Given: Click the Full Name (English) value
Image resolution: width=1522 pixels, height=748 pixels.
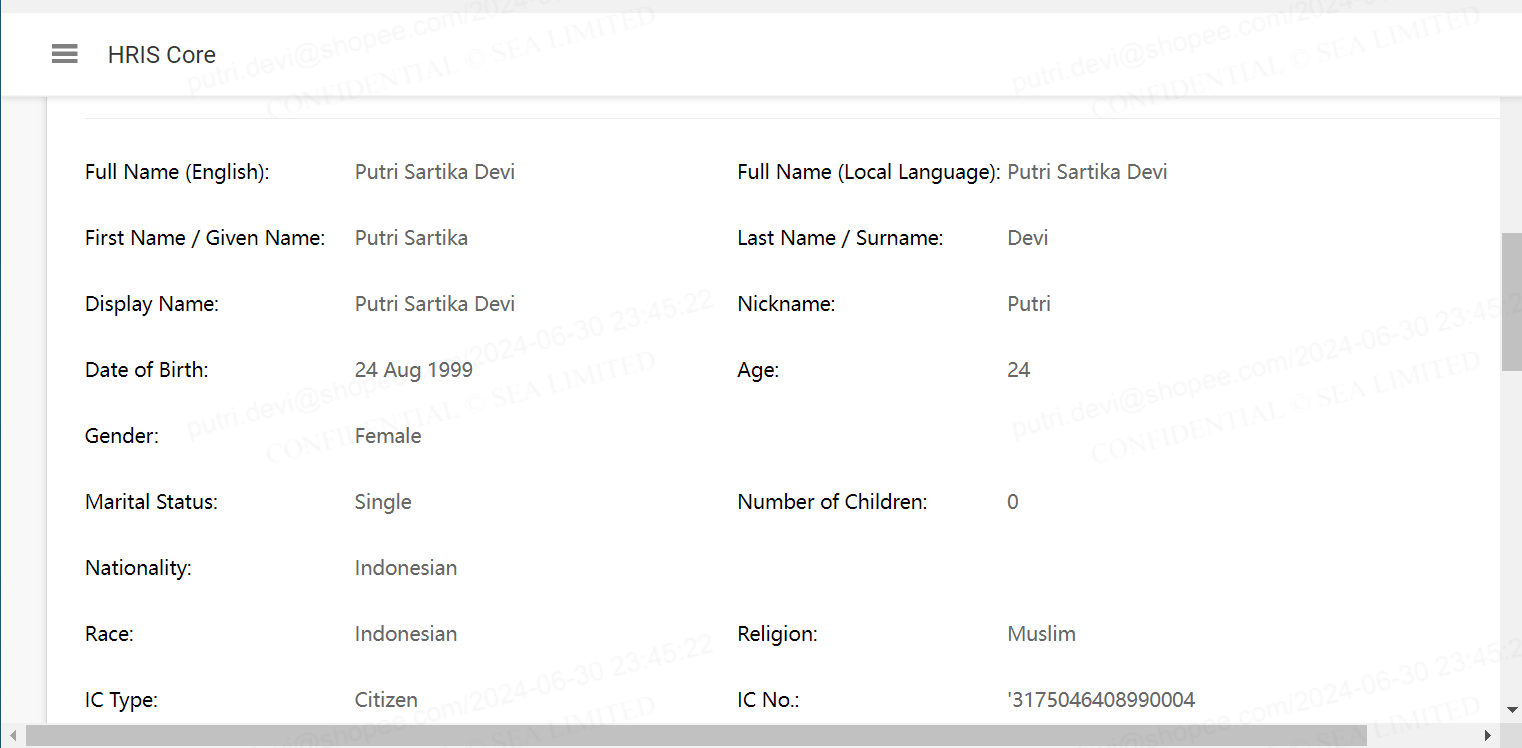Looking at the screenshot, I should (x=435, y=172).
